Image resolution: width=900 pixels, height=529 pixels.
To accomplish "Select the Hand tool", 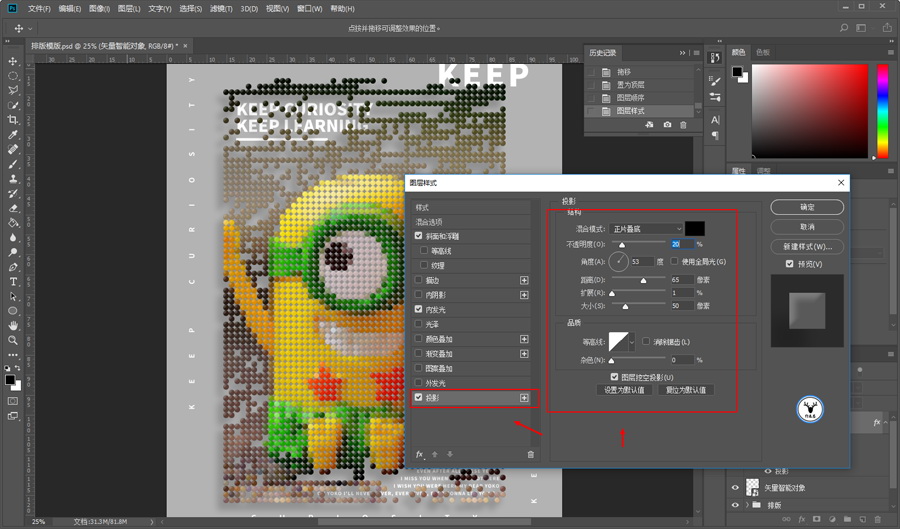I will 13,325.
